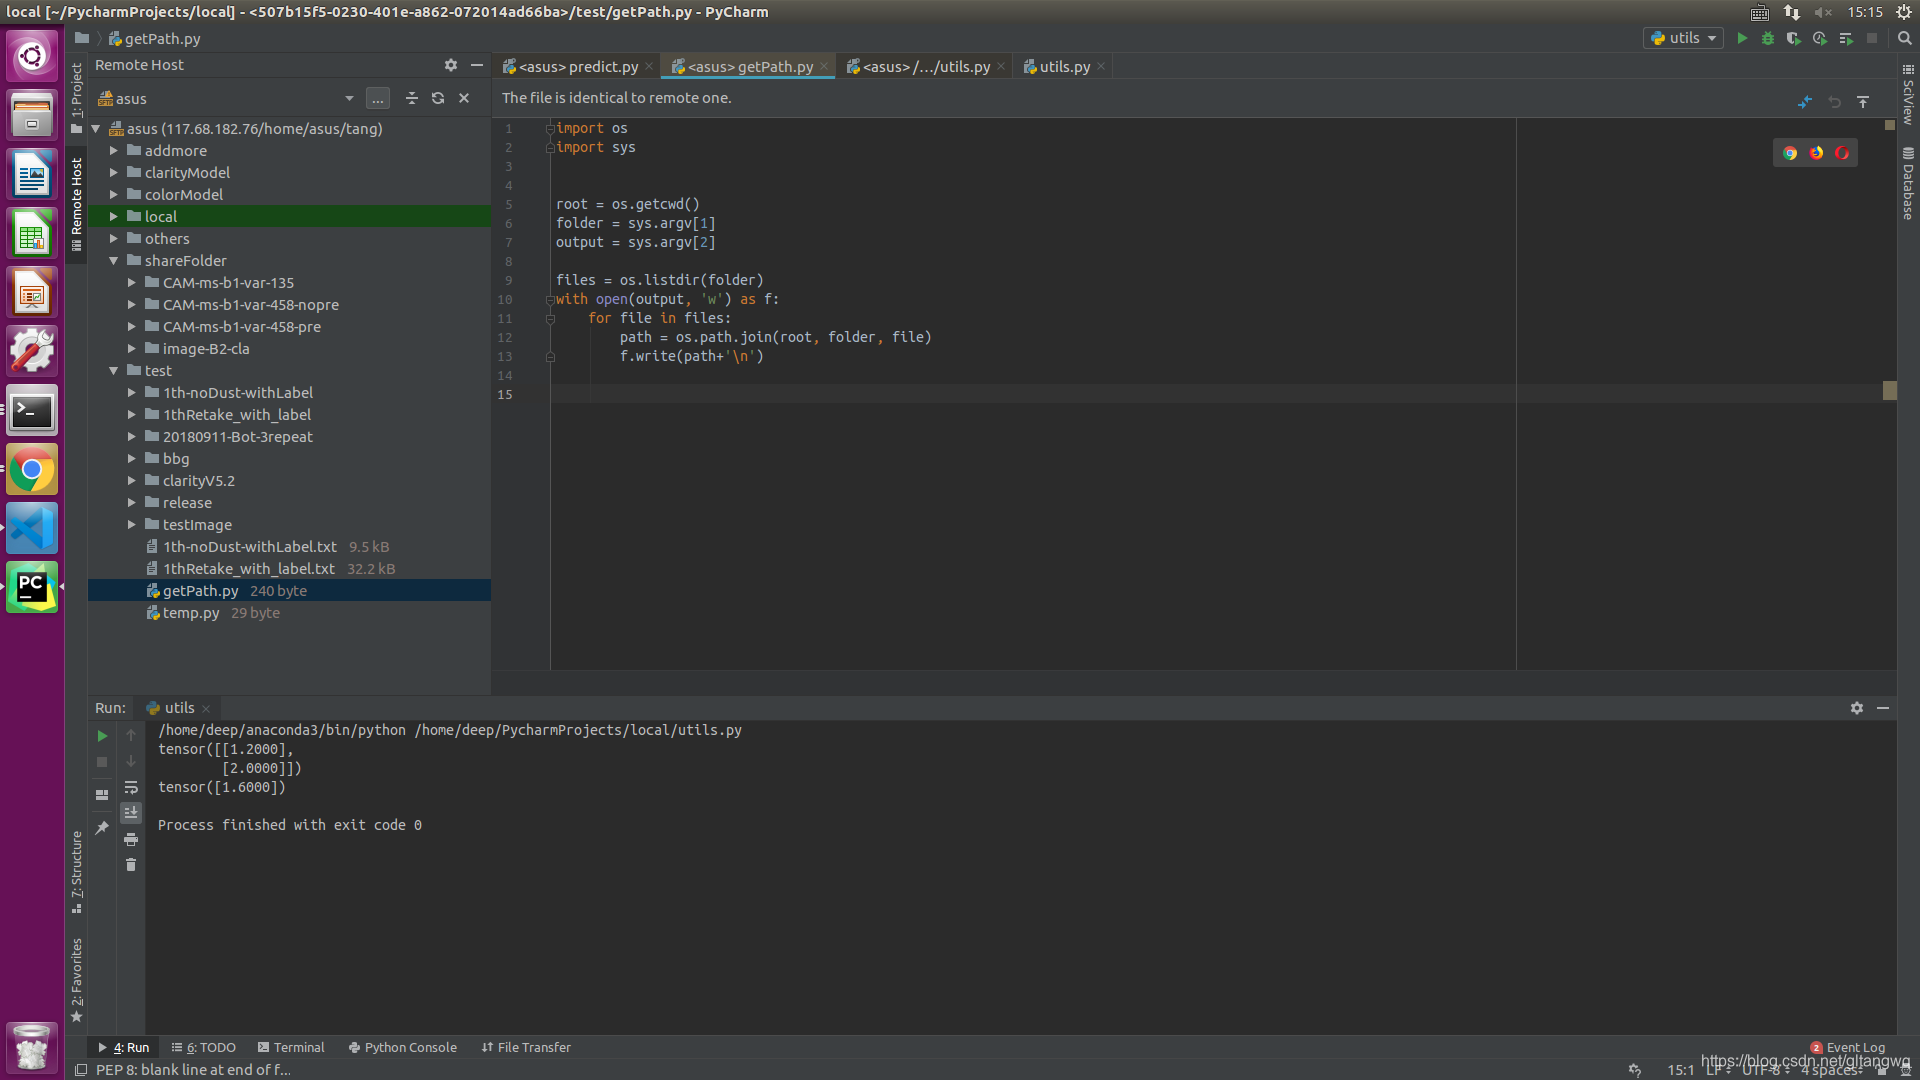
Task: Clear all Run console output with trash icon
Action: pos(131,865)
